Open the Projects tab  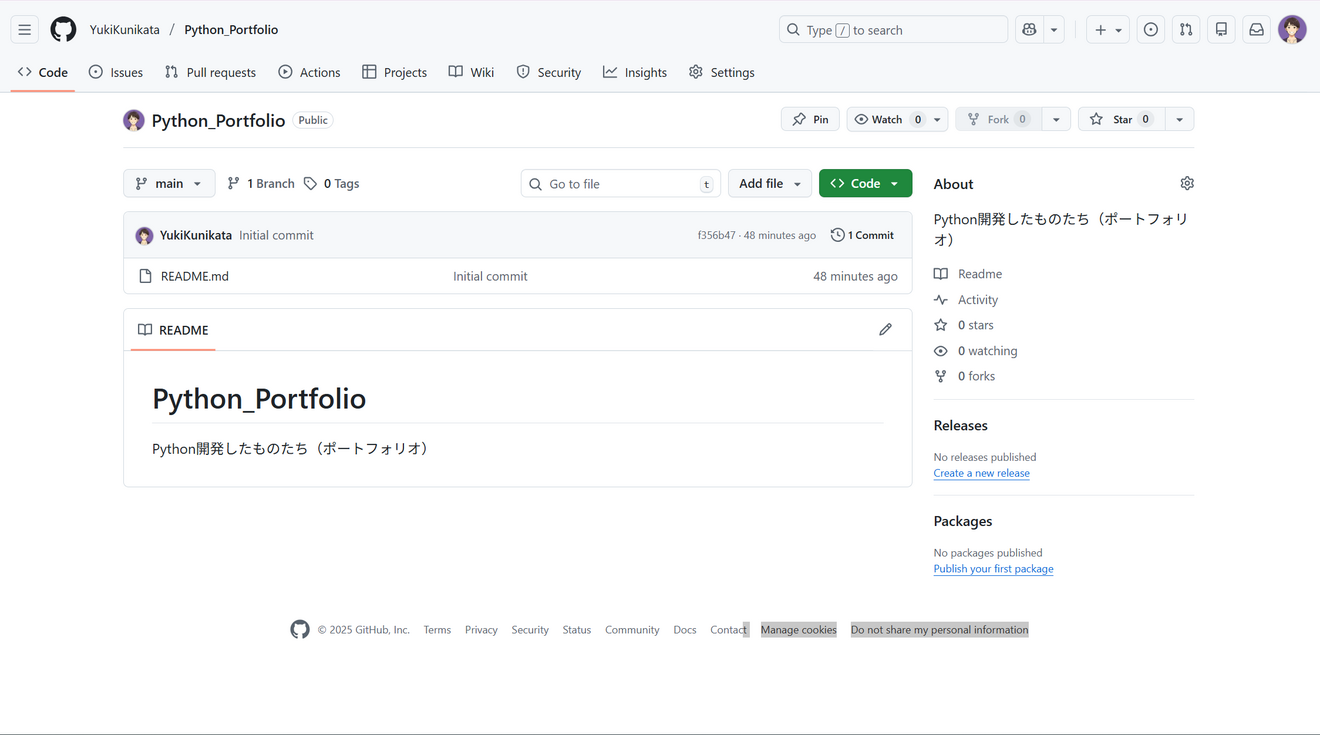point(394,72)
